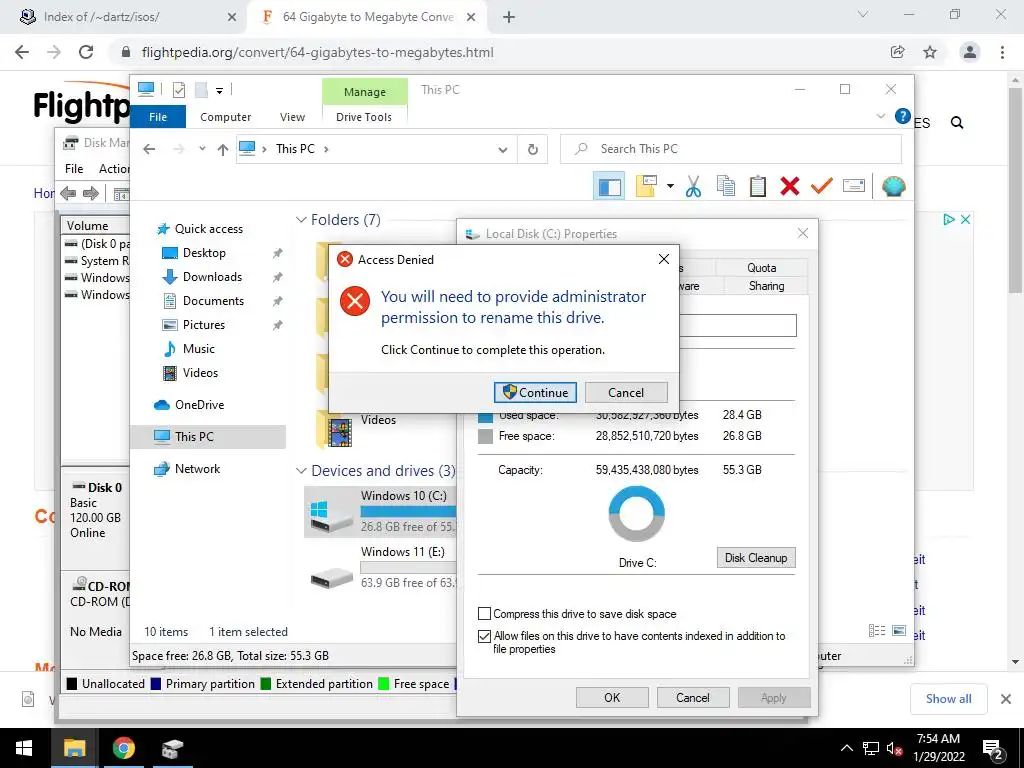Click the Windows 10 (C:) drive usage bar

tap(408, 511)
